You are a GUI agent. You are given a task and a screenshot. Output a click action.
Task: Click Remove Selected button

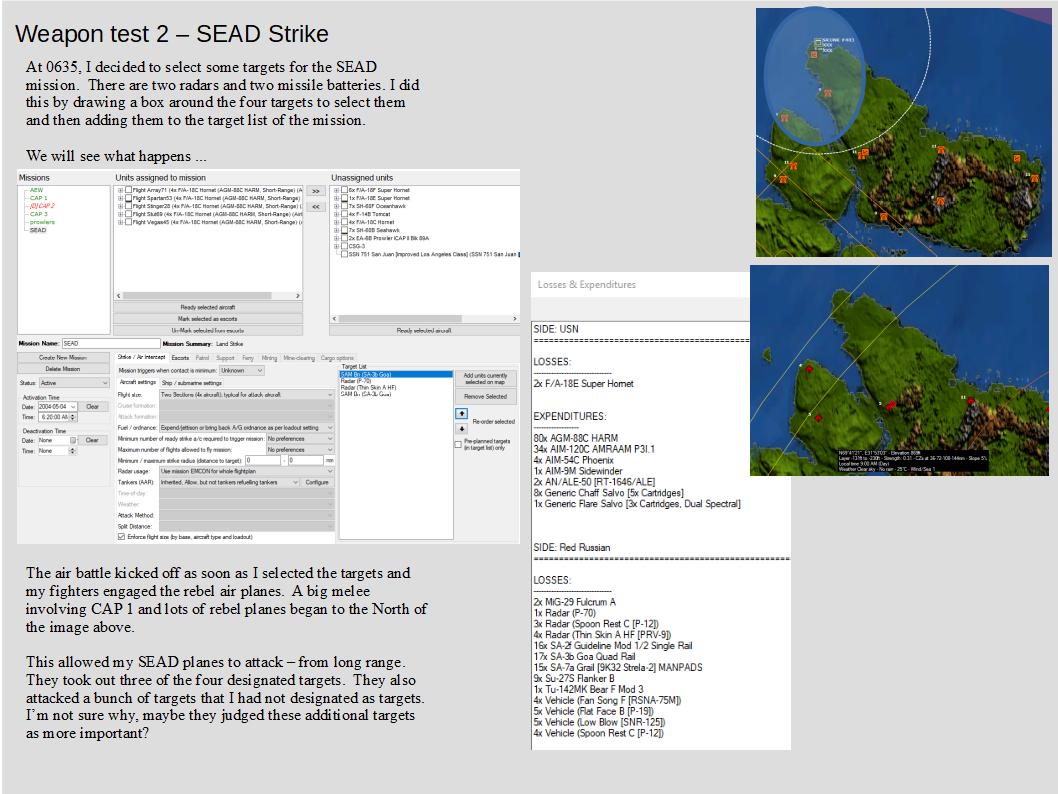[486, 397]
